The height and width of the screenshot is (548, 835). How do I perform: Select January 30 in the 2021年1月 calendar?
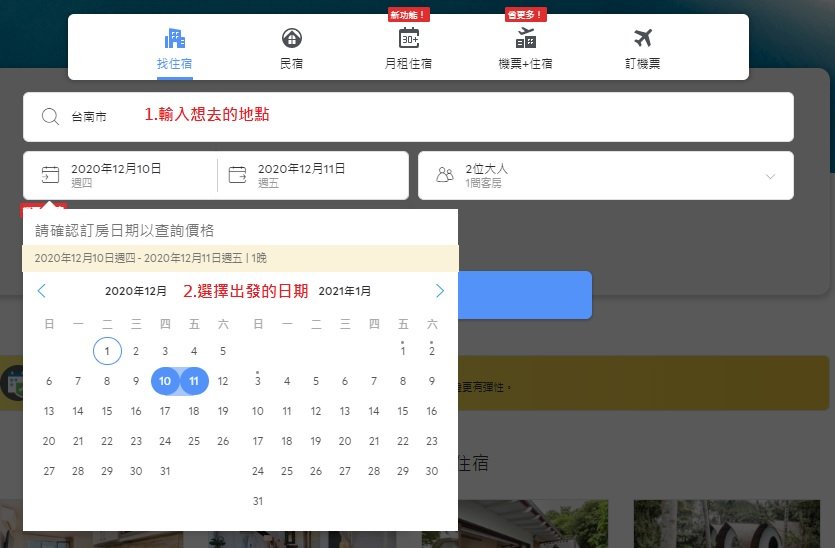pos(432,471)
